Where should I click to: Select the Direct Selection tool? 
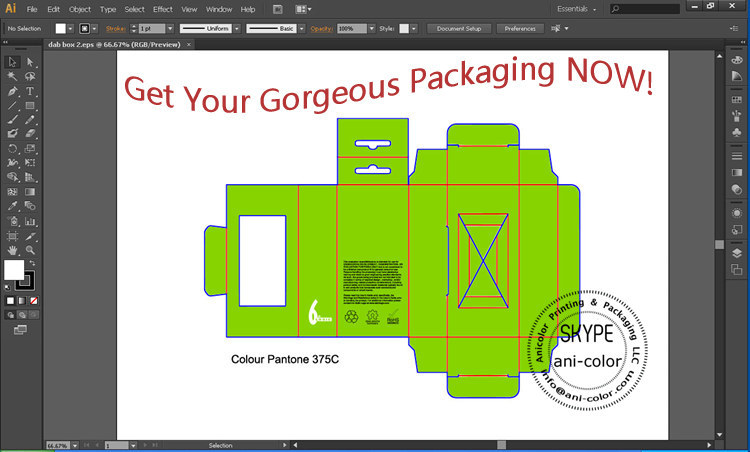tap(30, 62)
